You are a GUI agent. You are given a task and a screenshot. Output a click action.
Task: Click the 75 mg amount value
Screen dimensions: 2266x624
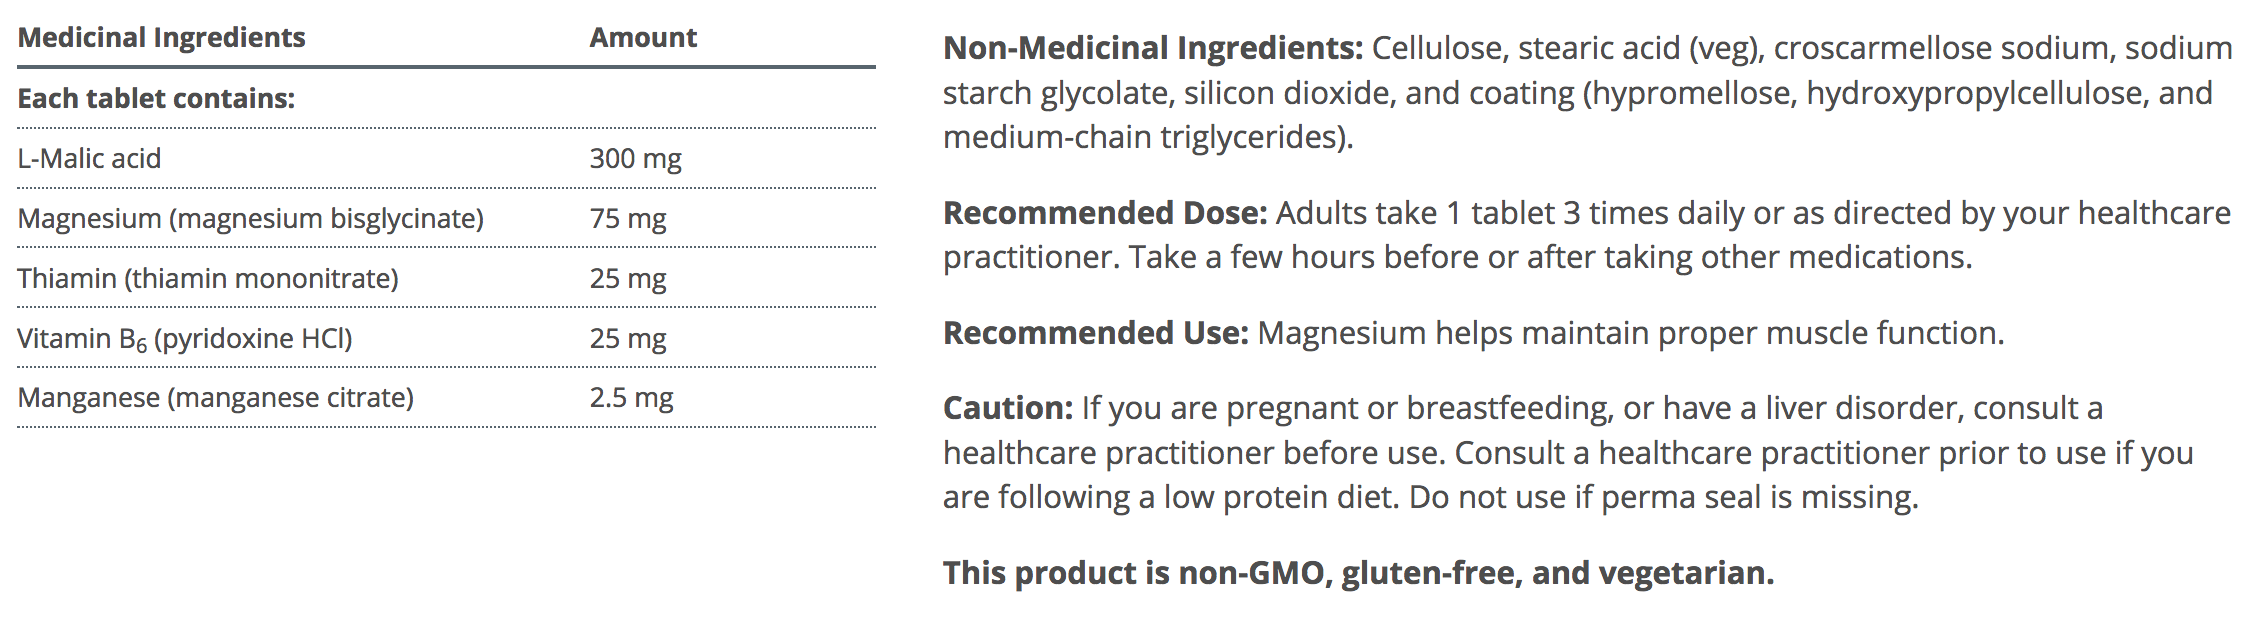pos(628,218)
